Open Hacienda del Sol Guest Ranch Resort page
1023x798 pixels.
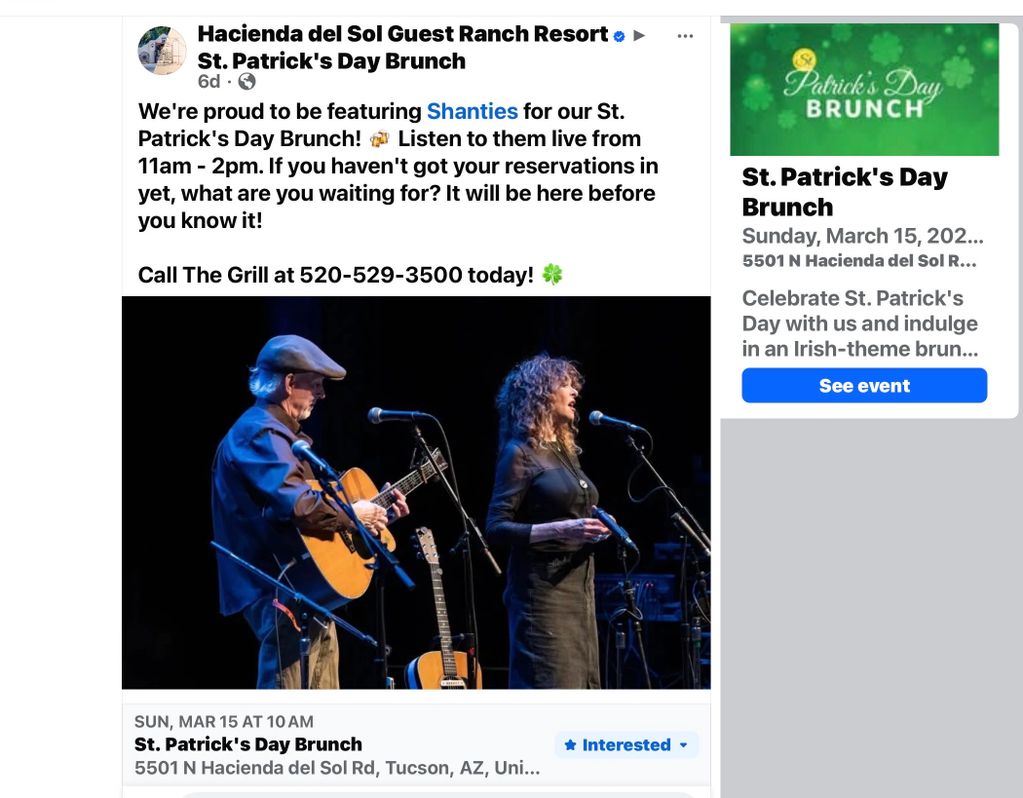pos(403,34)
